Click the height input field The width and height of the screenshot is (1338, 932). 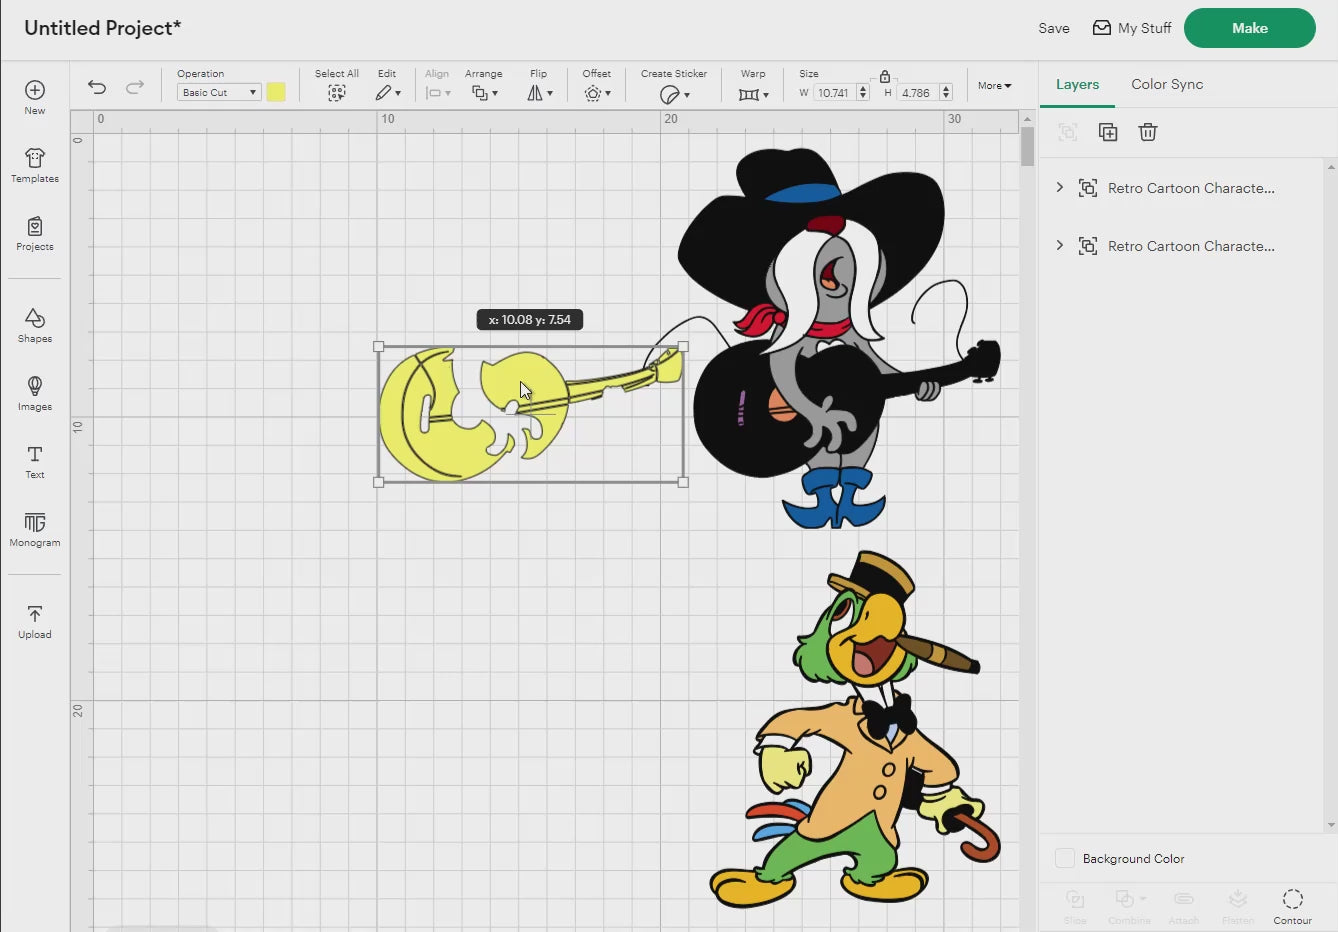(917, 93)
